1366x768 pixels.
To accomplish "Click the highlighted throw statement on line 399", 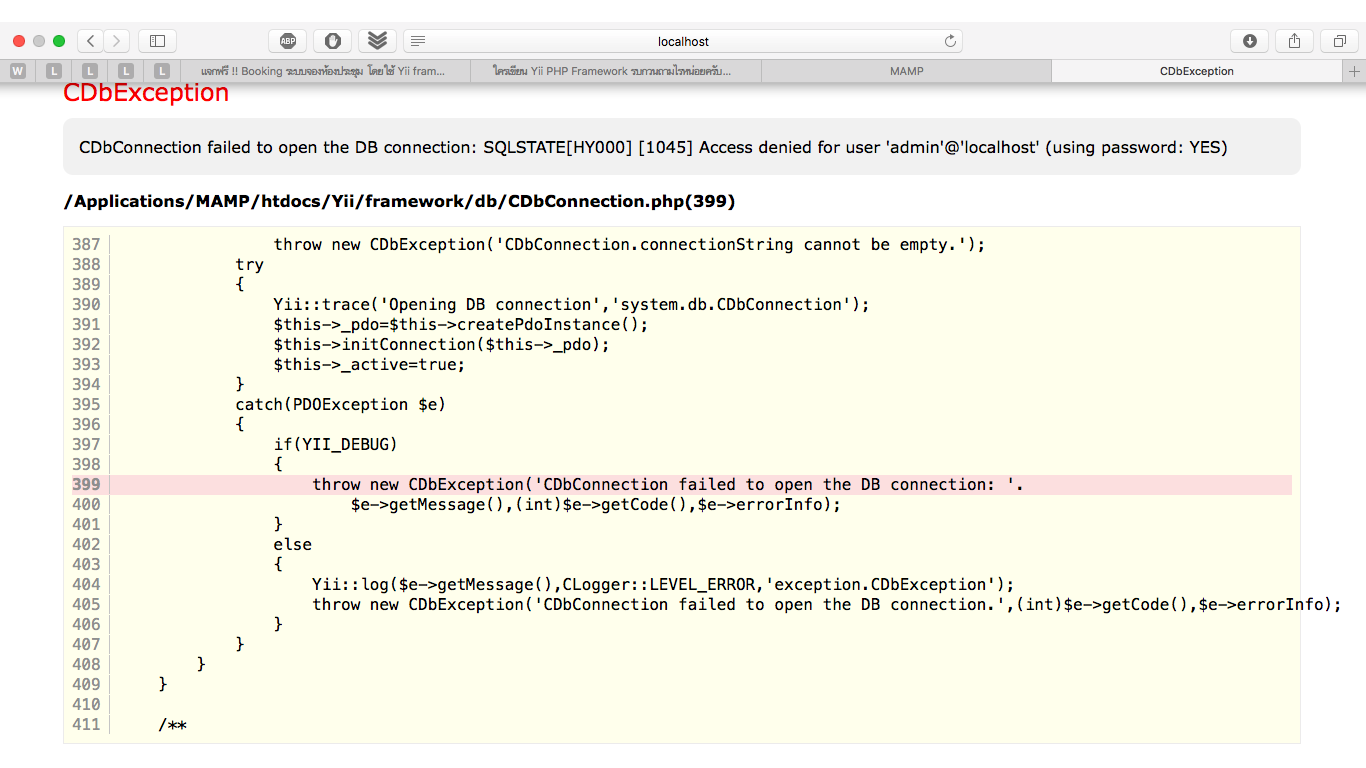I will click(x=668, y=484).
